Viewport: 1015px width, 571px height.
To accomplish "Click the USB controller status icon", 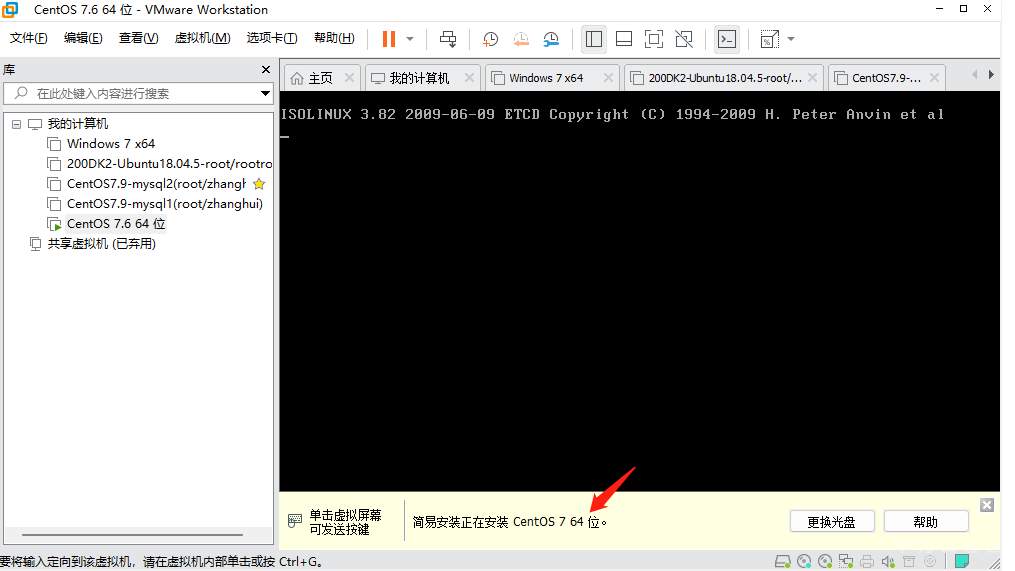I will (x=909, y=561).
